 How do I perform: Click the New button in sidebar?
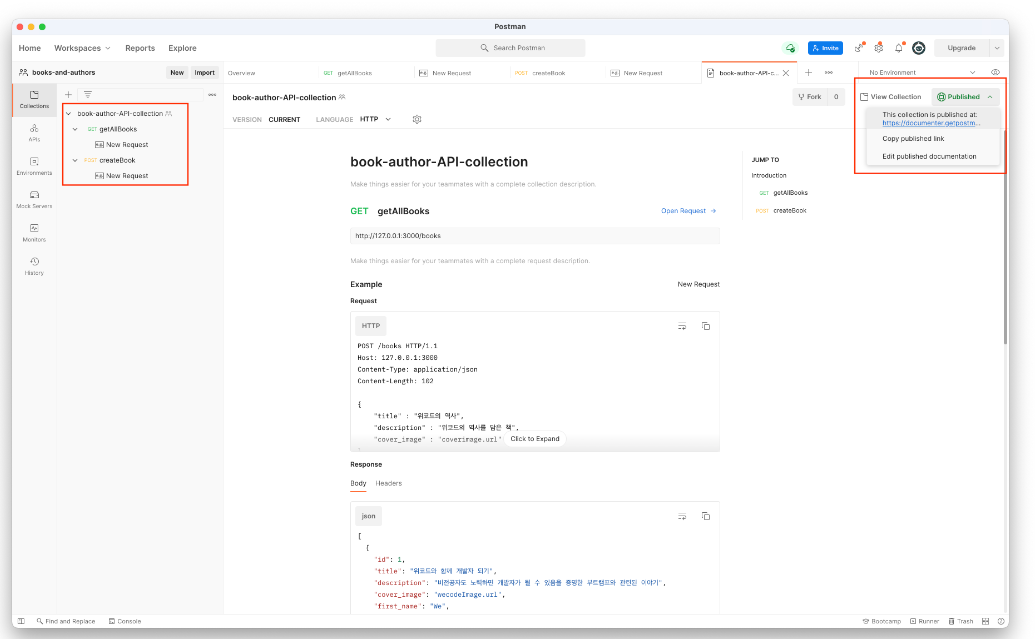point(177,73)
